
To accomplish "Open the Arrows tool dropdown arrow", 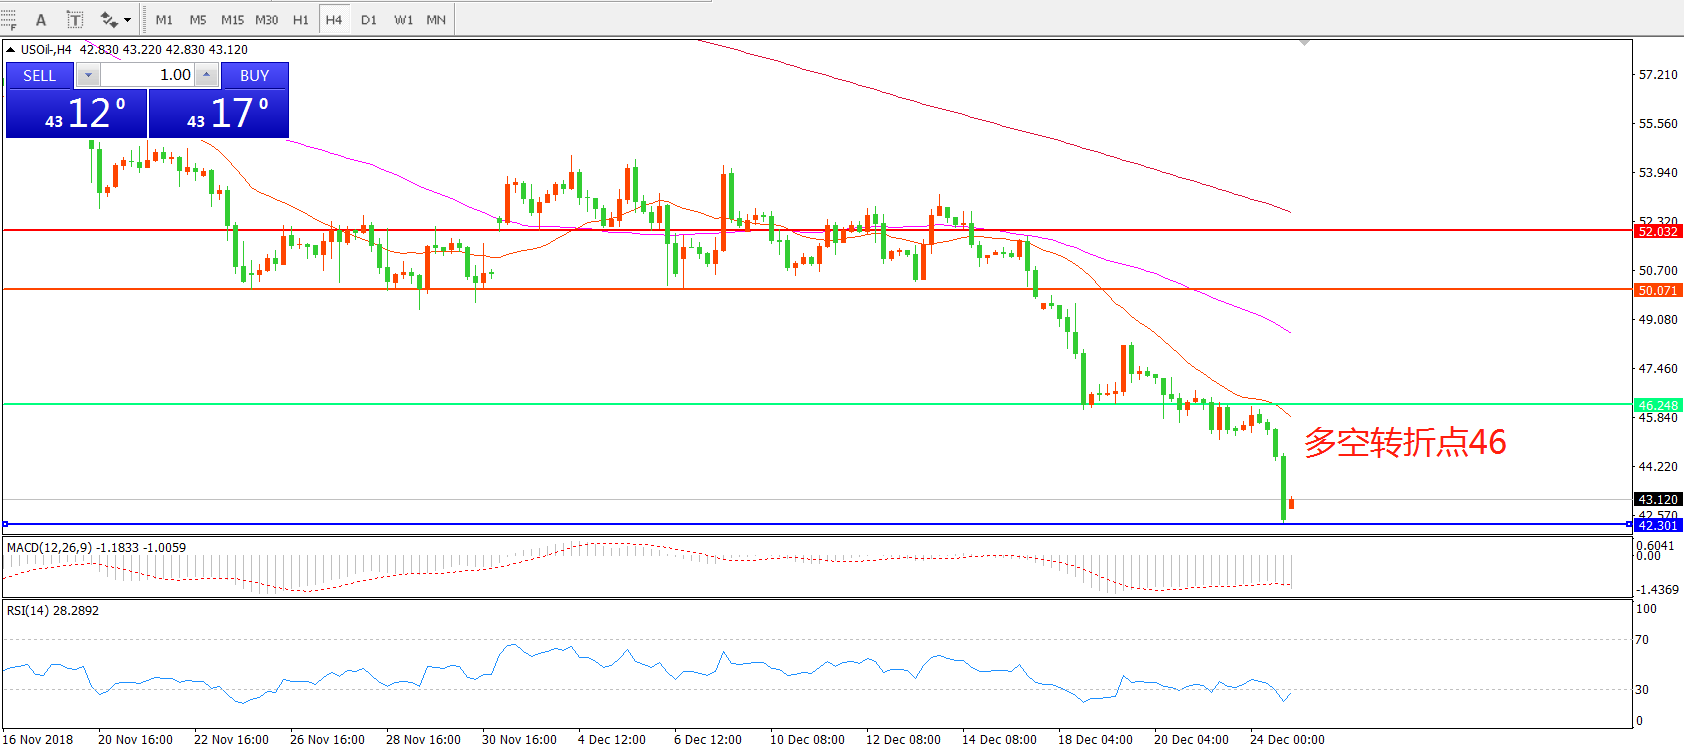I will point(127,20).
